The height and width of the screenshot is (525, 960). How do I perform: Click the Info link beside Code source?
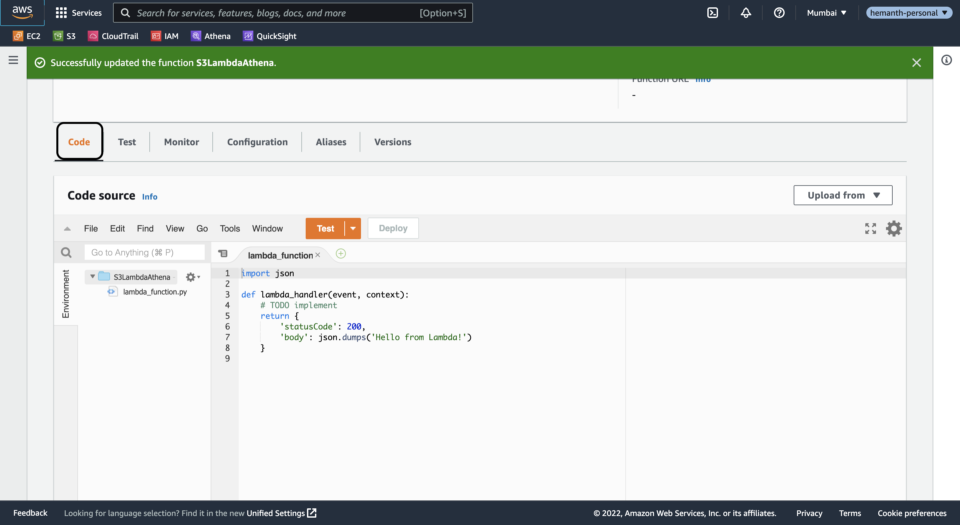tap(149, 197)
